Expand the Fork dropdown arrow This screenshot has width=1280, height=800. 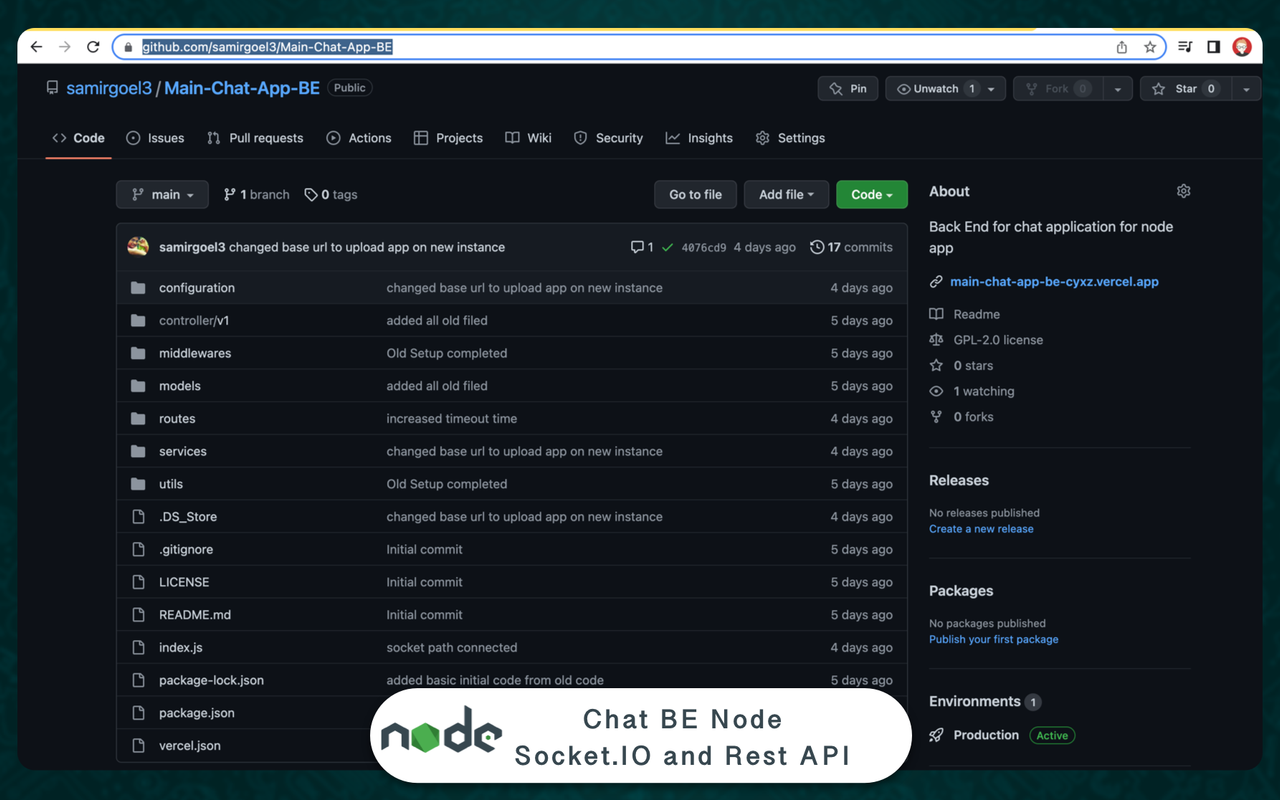tap(1118, 89)
